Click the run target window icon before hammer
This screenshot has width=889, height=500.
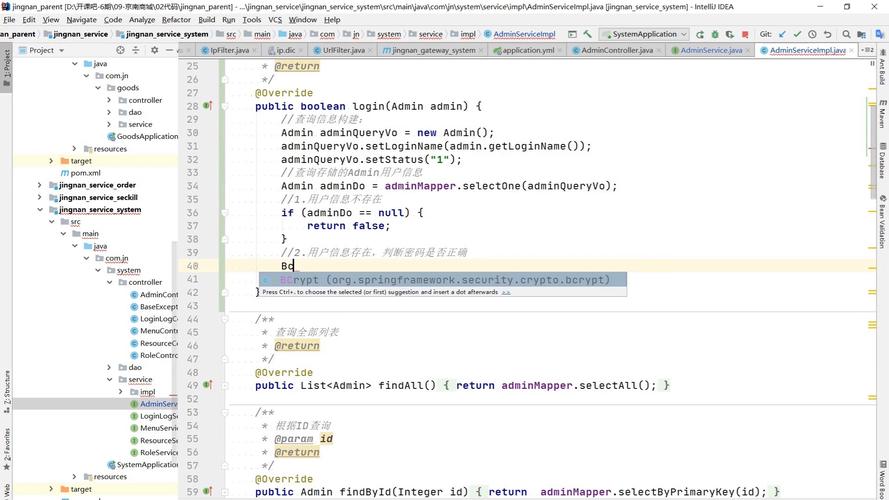coord(572,34)
